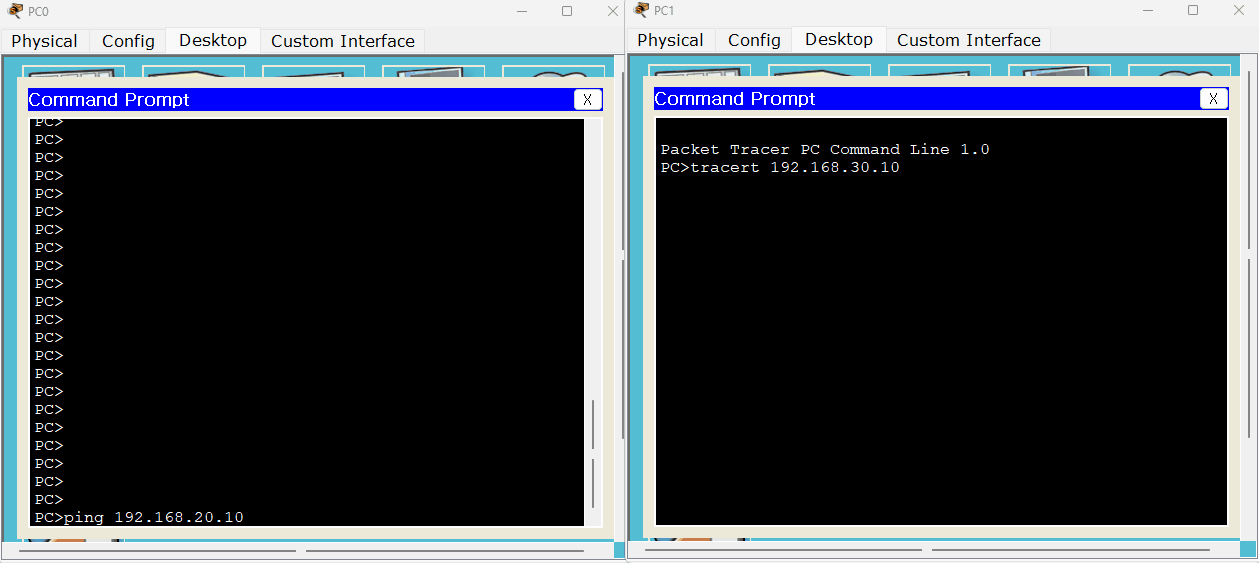Maximize the PC0 window
Viewport: 1259px width, 563px height.
pyautogui.click(x=567, y=11)
